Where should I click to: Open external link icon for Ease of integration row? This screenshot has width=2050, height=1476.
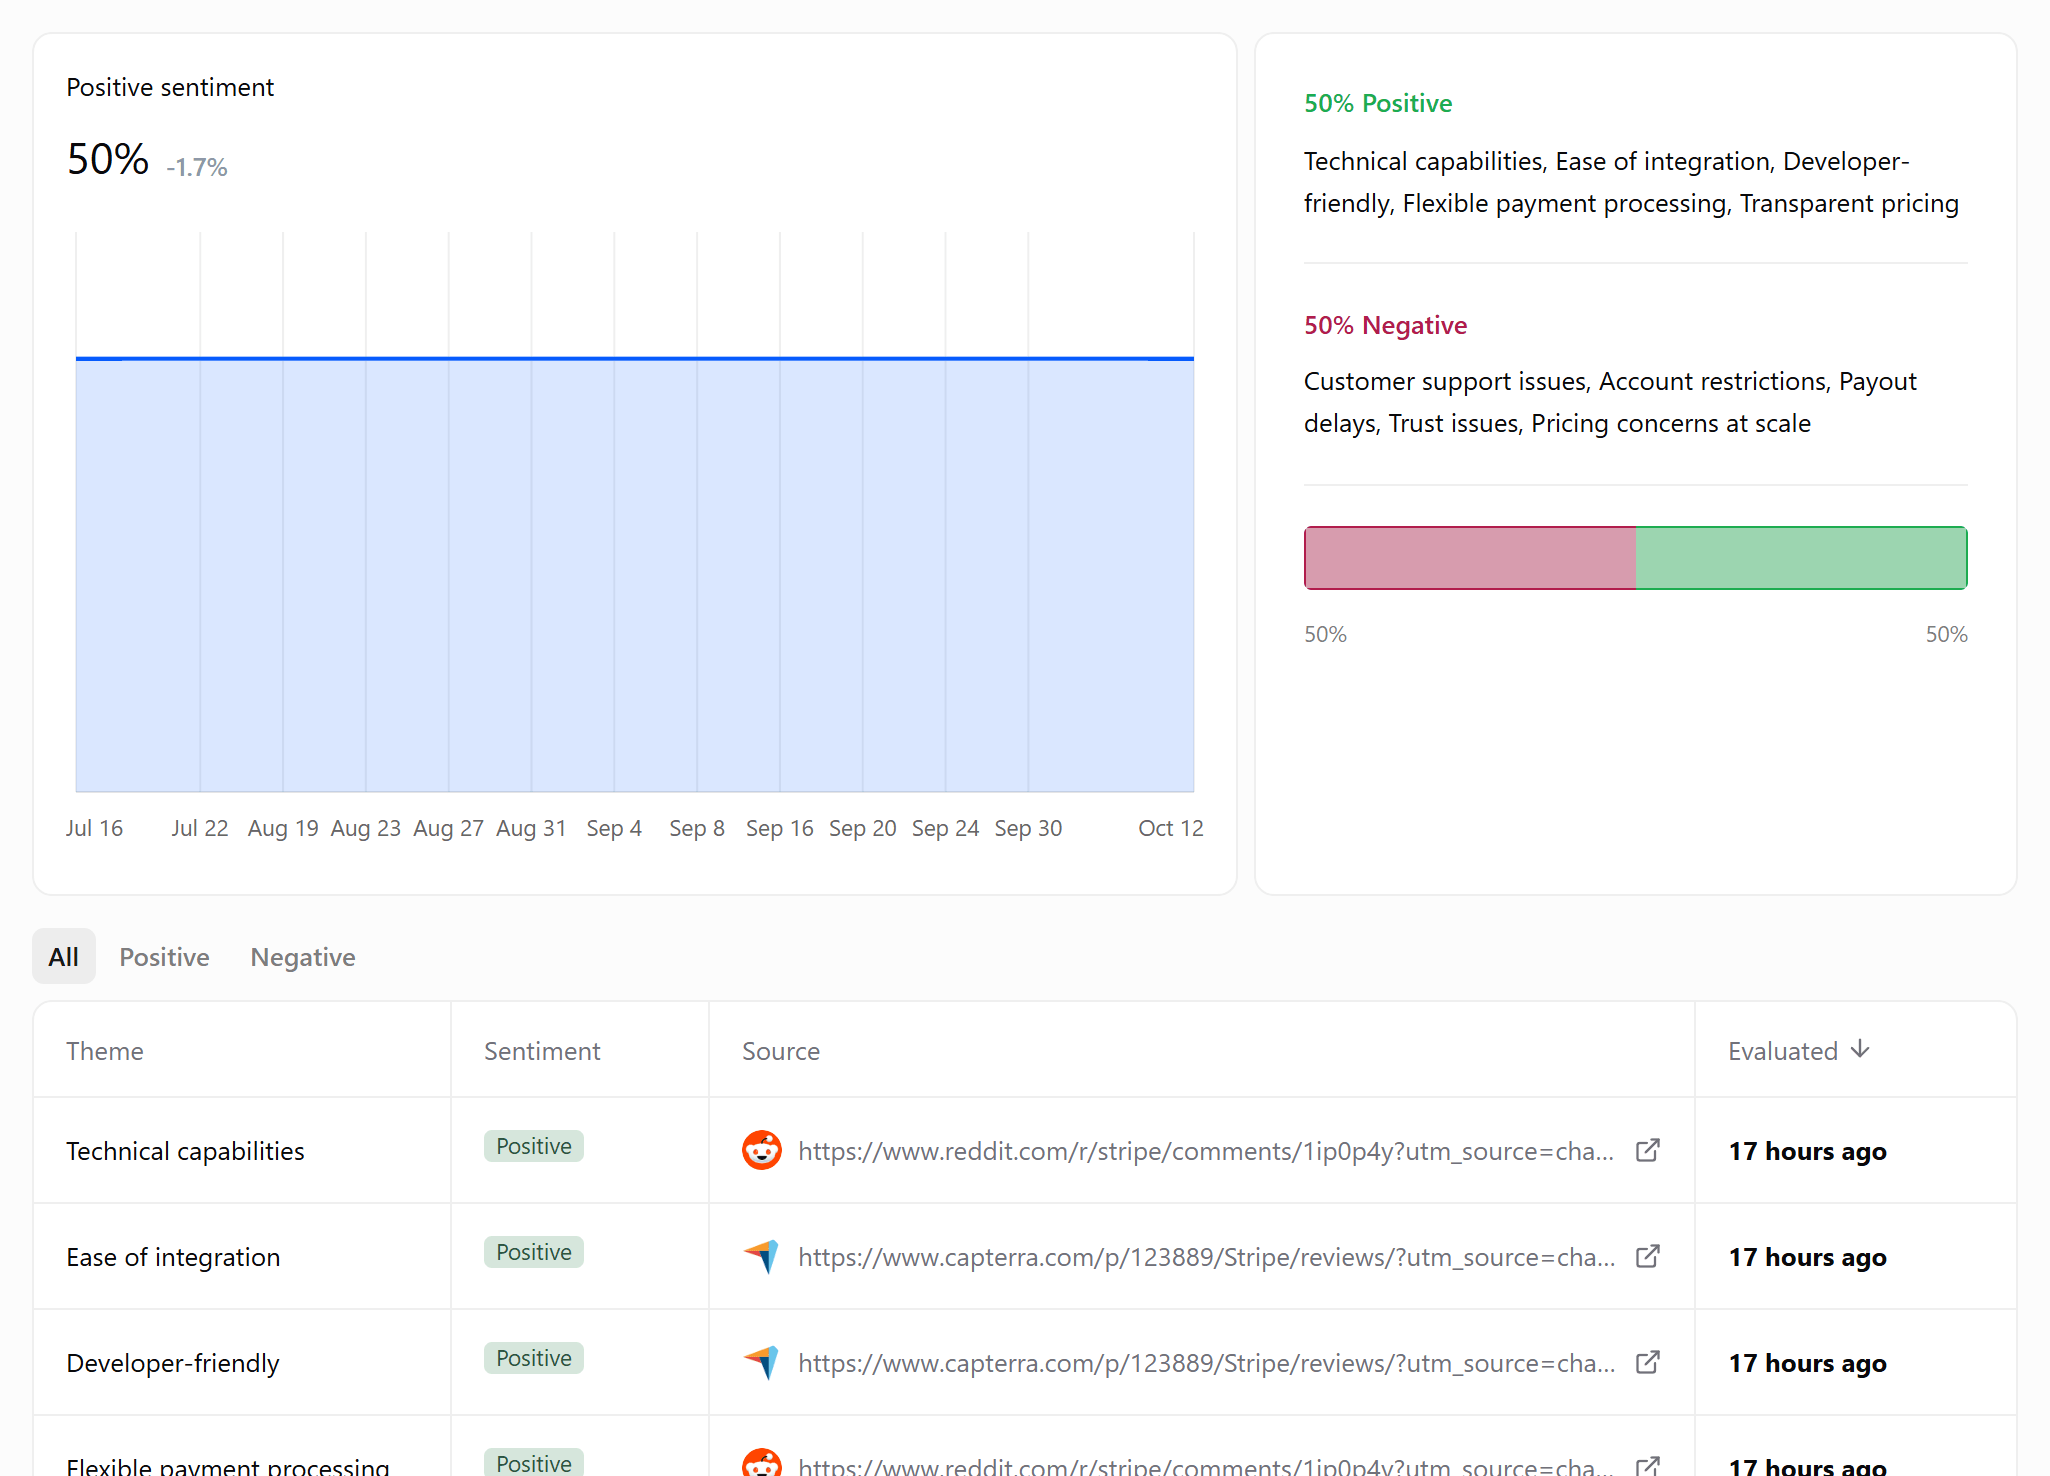tap(1648, 1256)
